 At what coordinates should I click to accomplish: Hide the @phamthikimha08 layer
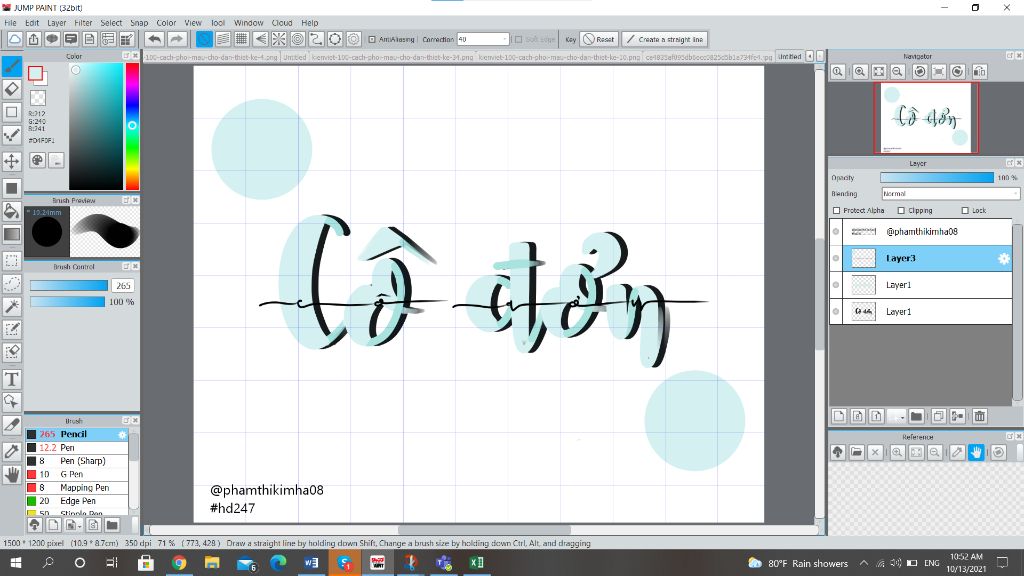click(836, 232)
